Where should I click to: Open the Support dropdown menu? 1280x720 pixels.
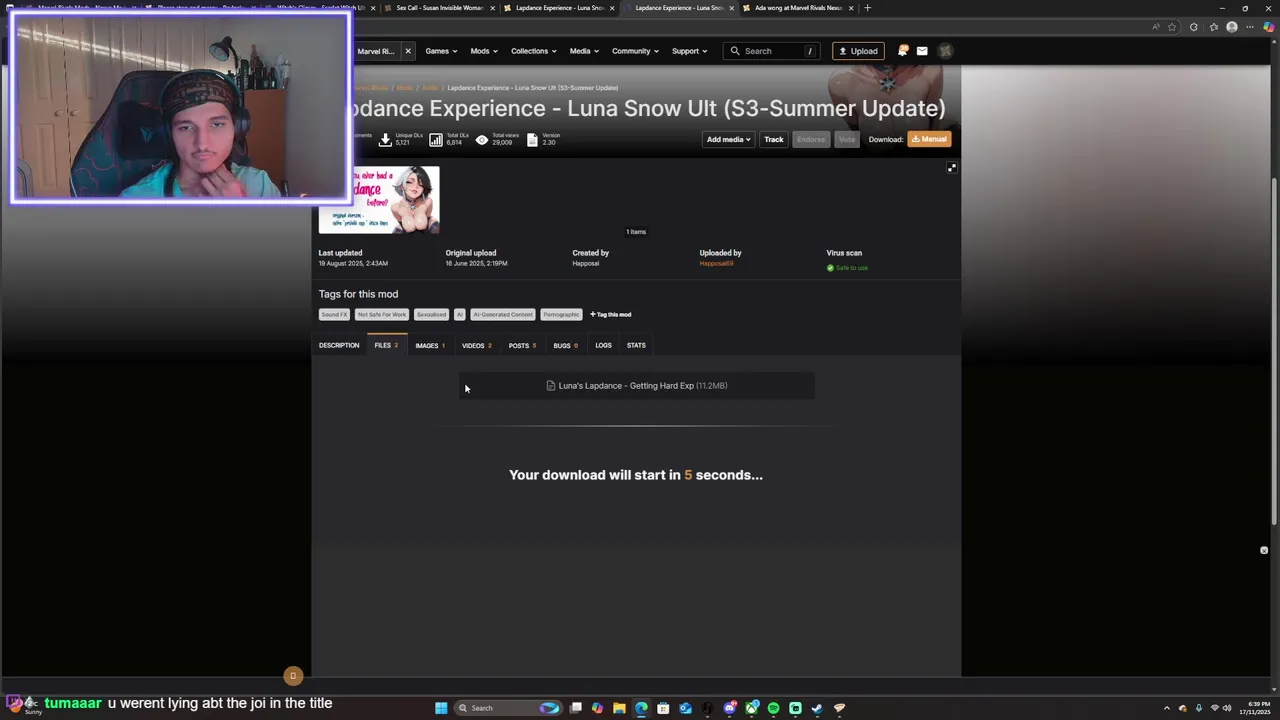click(690, 51)
